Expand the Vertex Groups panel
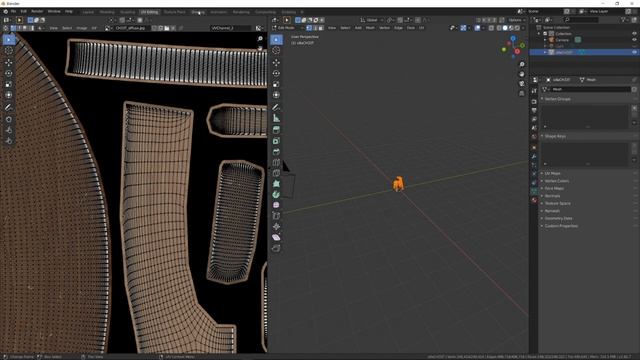640x360 pixels. click(x=557, y=99)
